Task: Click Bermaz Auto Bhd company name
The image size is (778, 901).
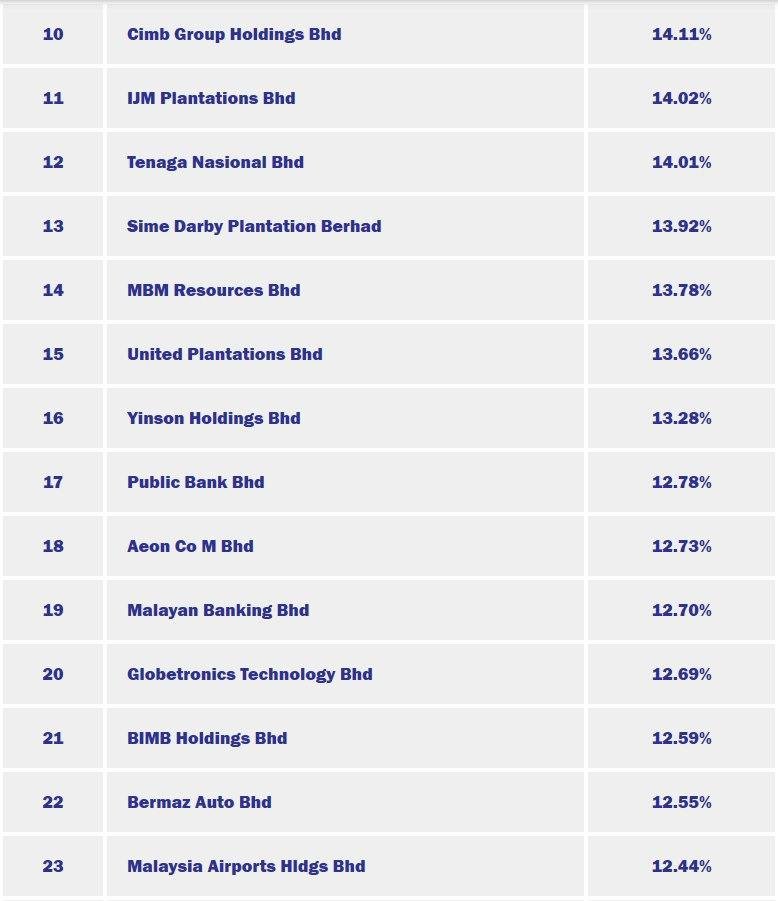Action: [199, 802]
